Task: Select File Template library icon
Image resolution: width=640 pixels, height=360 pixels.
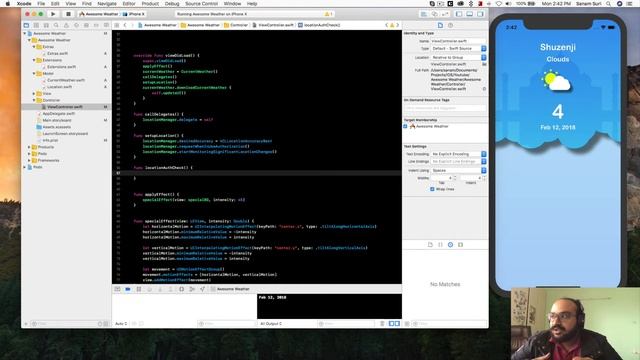Action: point(430,244)
